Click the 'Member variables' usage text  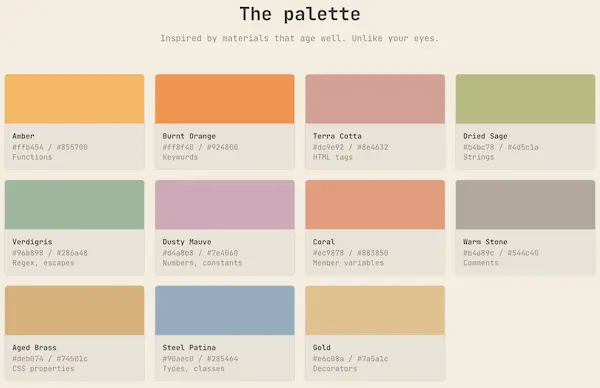[x=348, y=263]
